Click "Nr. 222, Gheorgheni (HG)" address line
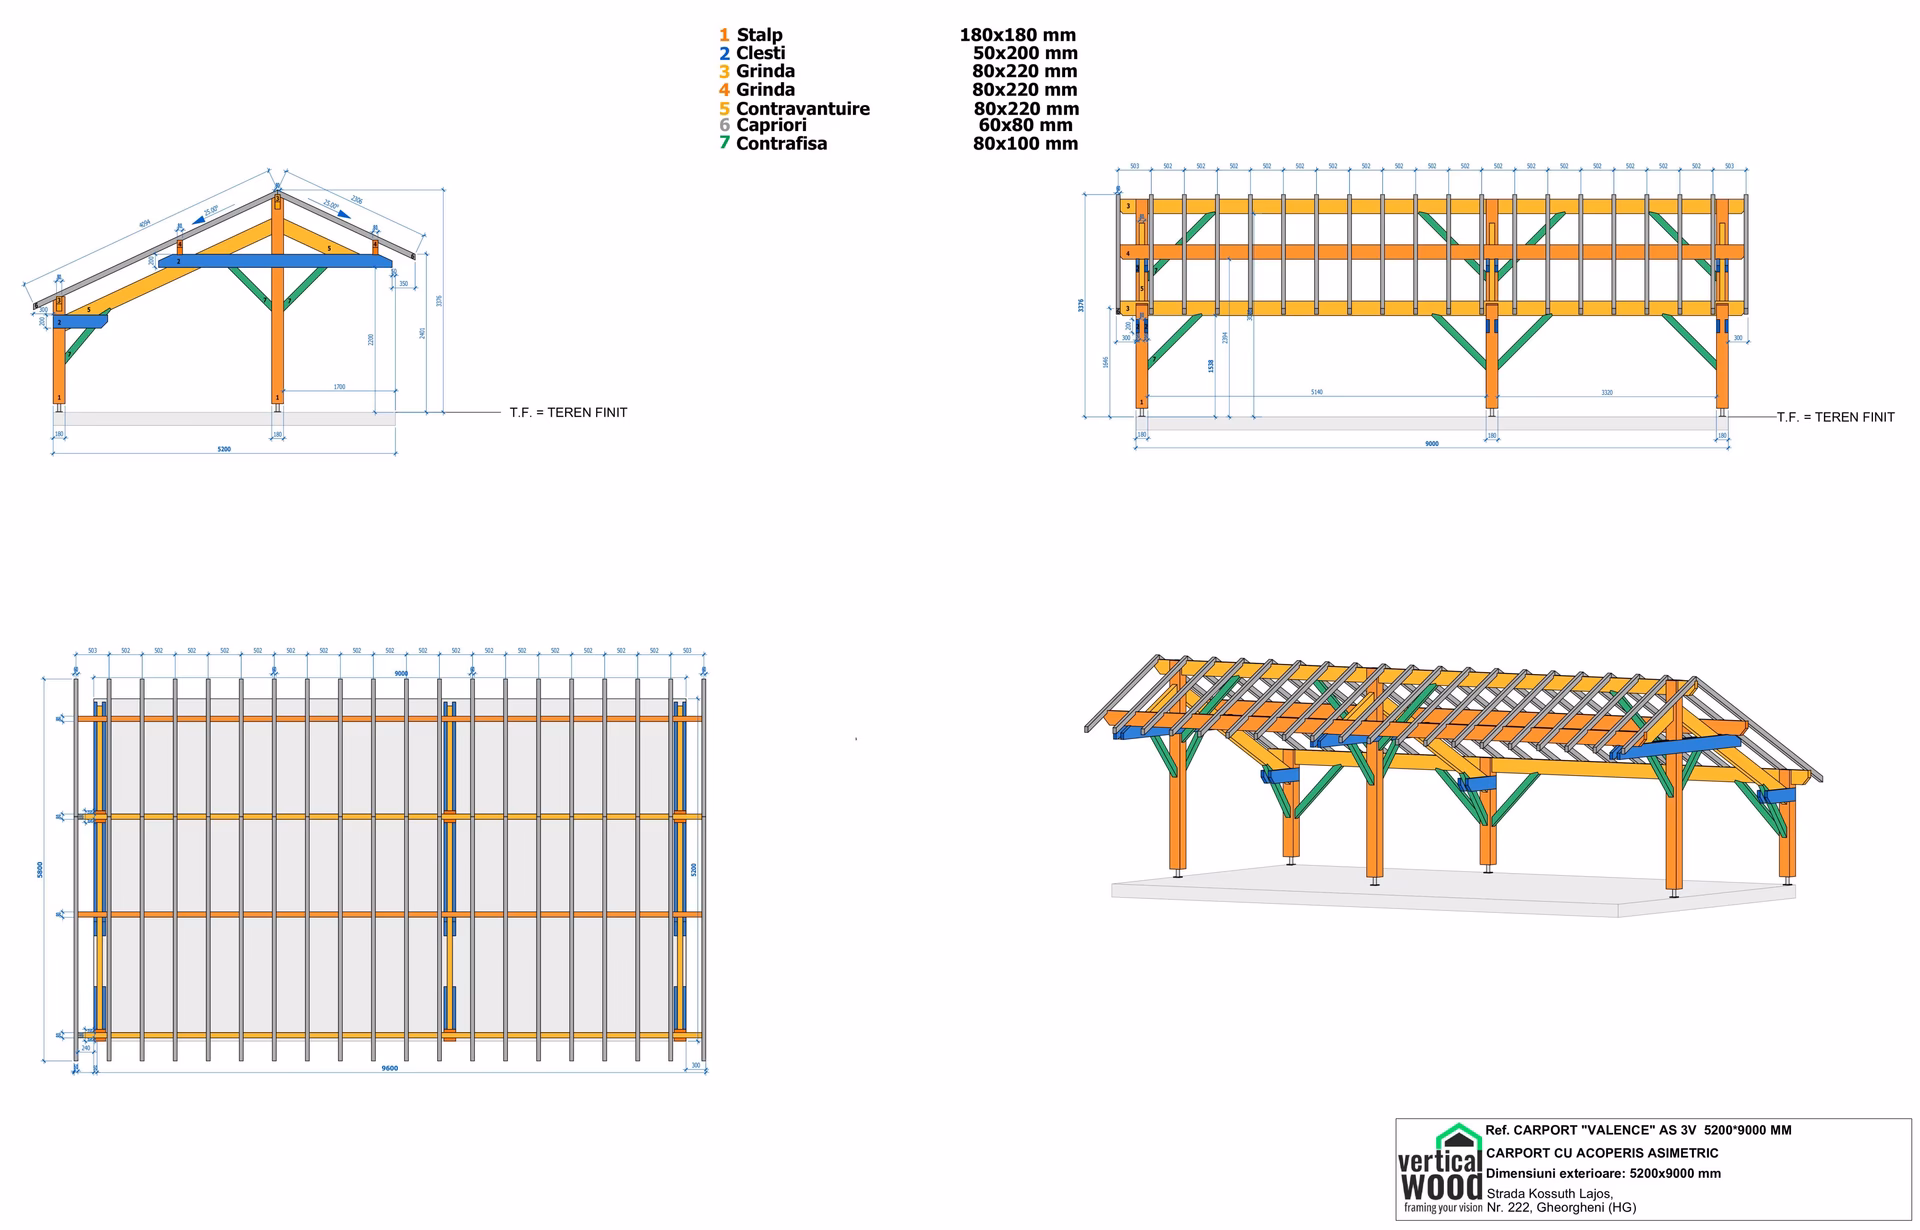Screen dimensions: 1920x1230 (1561, 1207)
